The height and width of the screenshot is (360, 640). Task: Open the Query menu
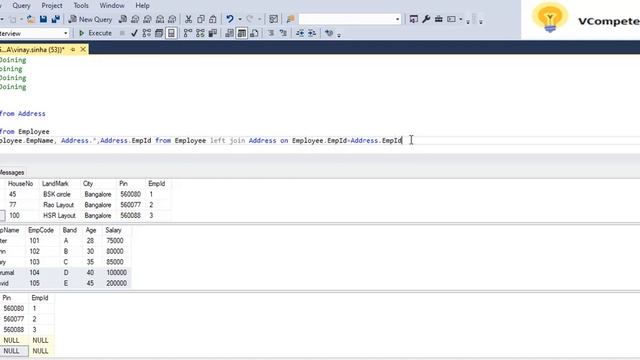pos(21,6)
